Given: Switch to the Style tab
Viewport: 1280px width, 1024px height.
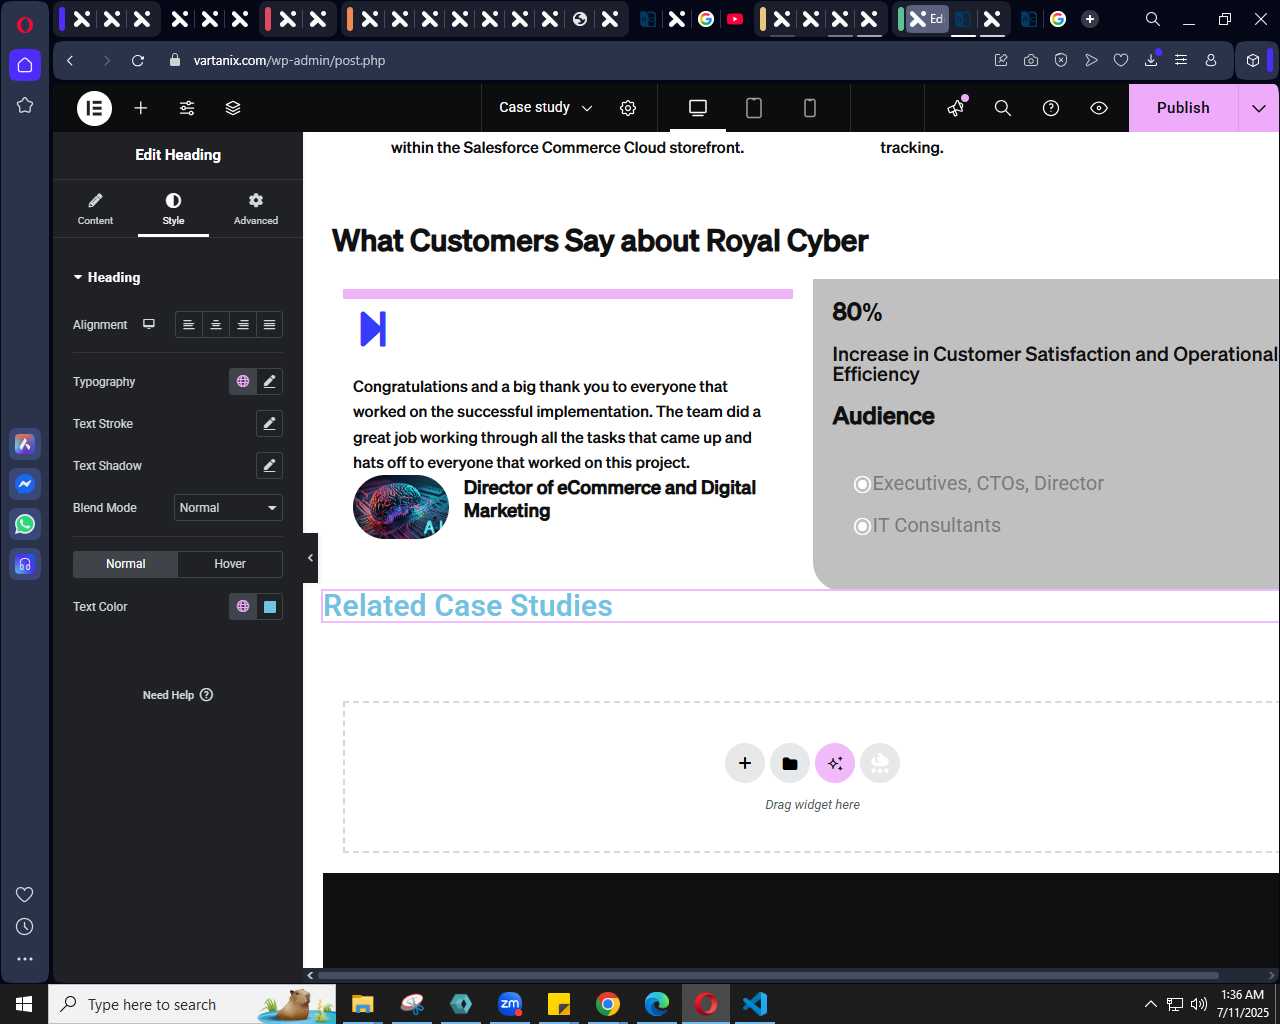Looking at the screenshot, I should click(174, 209).
